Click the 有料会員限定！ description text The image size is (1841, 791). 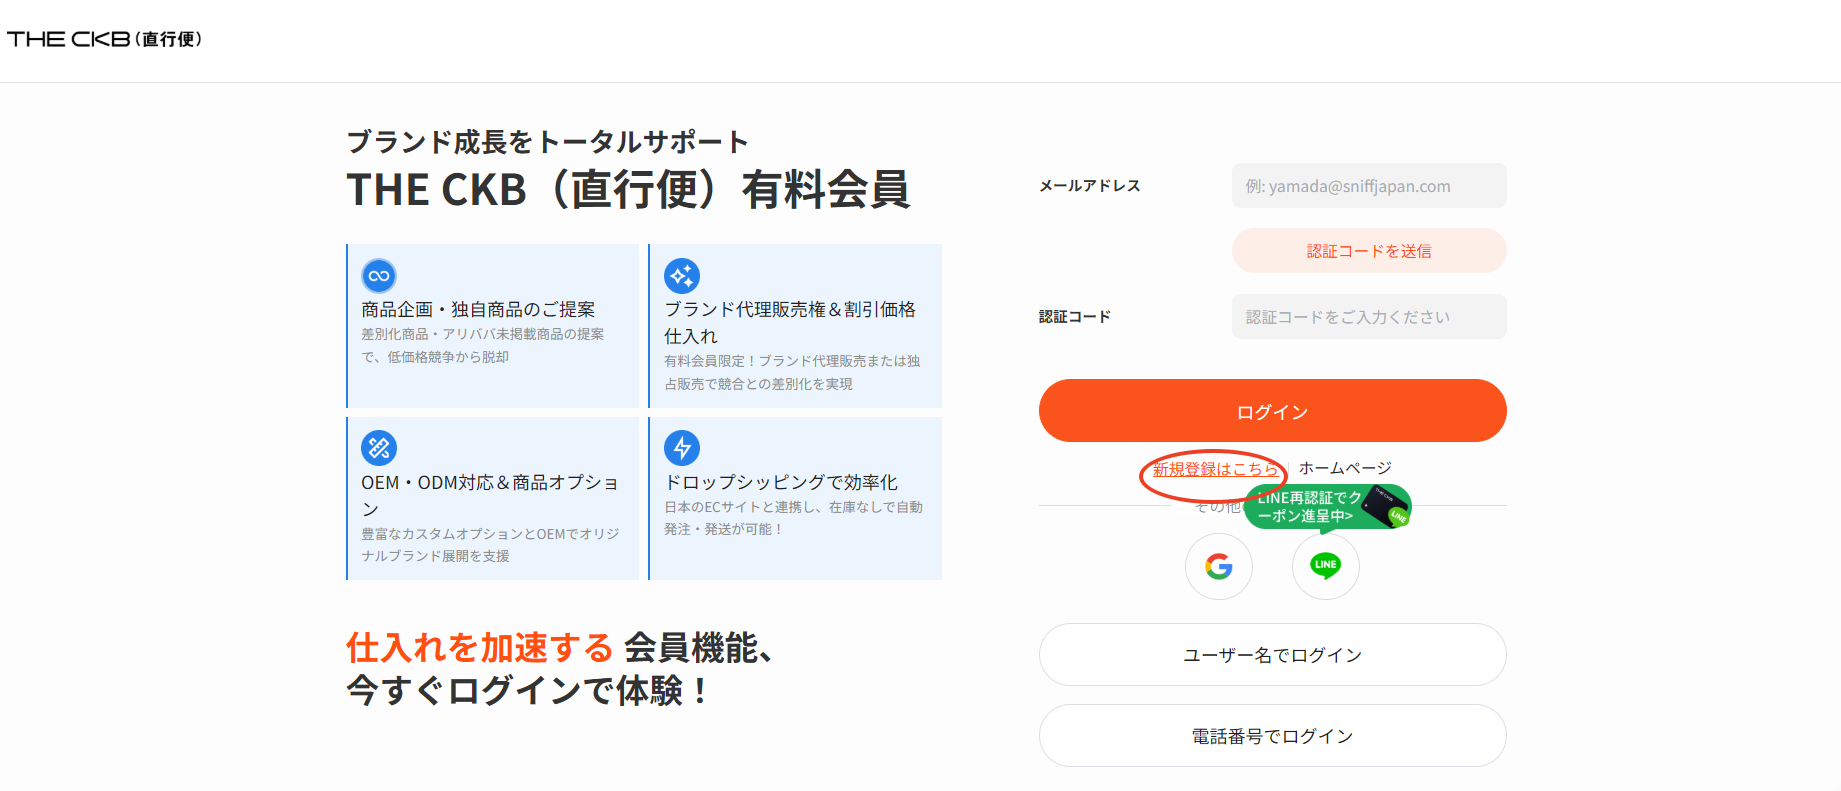[792, 372]
